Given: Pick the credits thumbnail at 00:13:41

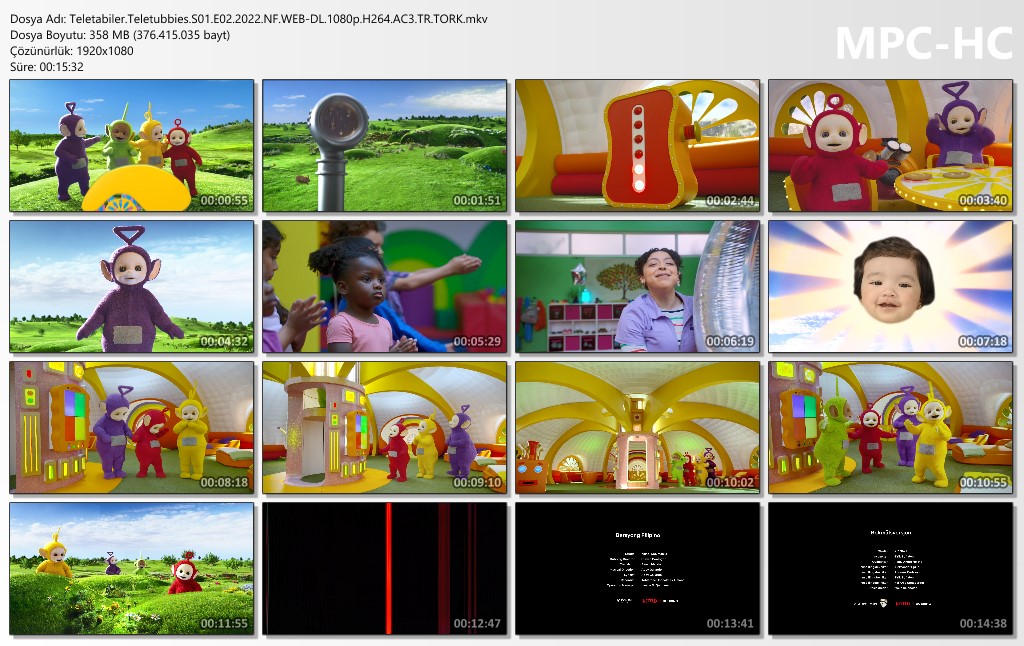Looking at the screenshot, I should tap(637, 569).
